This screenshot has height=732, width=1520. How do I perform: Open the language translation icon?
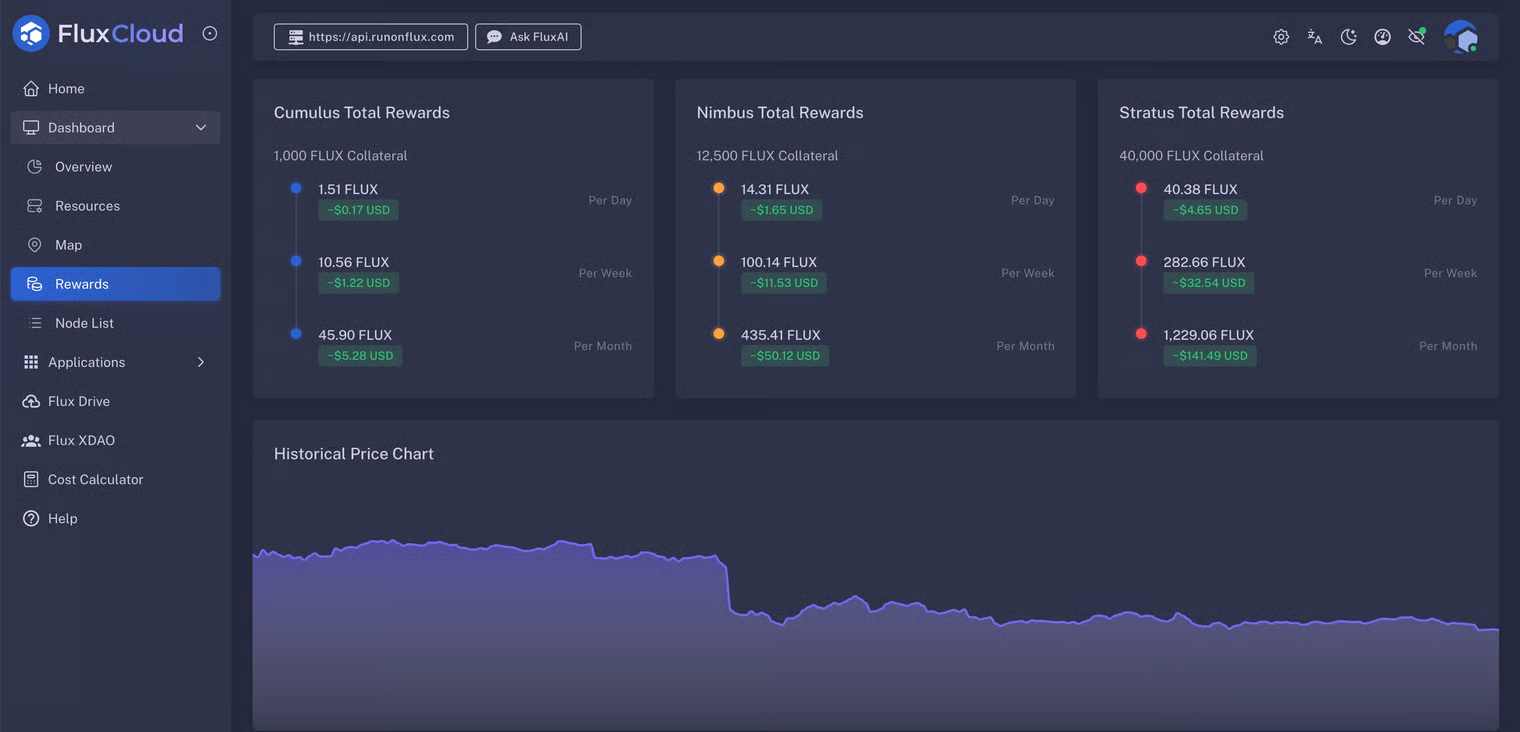(1315, 37)
